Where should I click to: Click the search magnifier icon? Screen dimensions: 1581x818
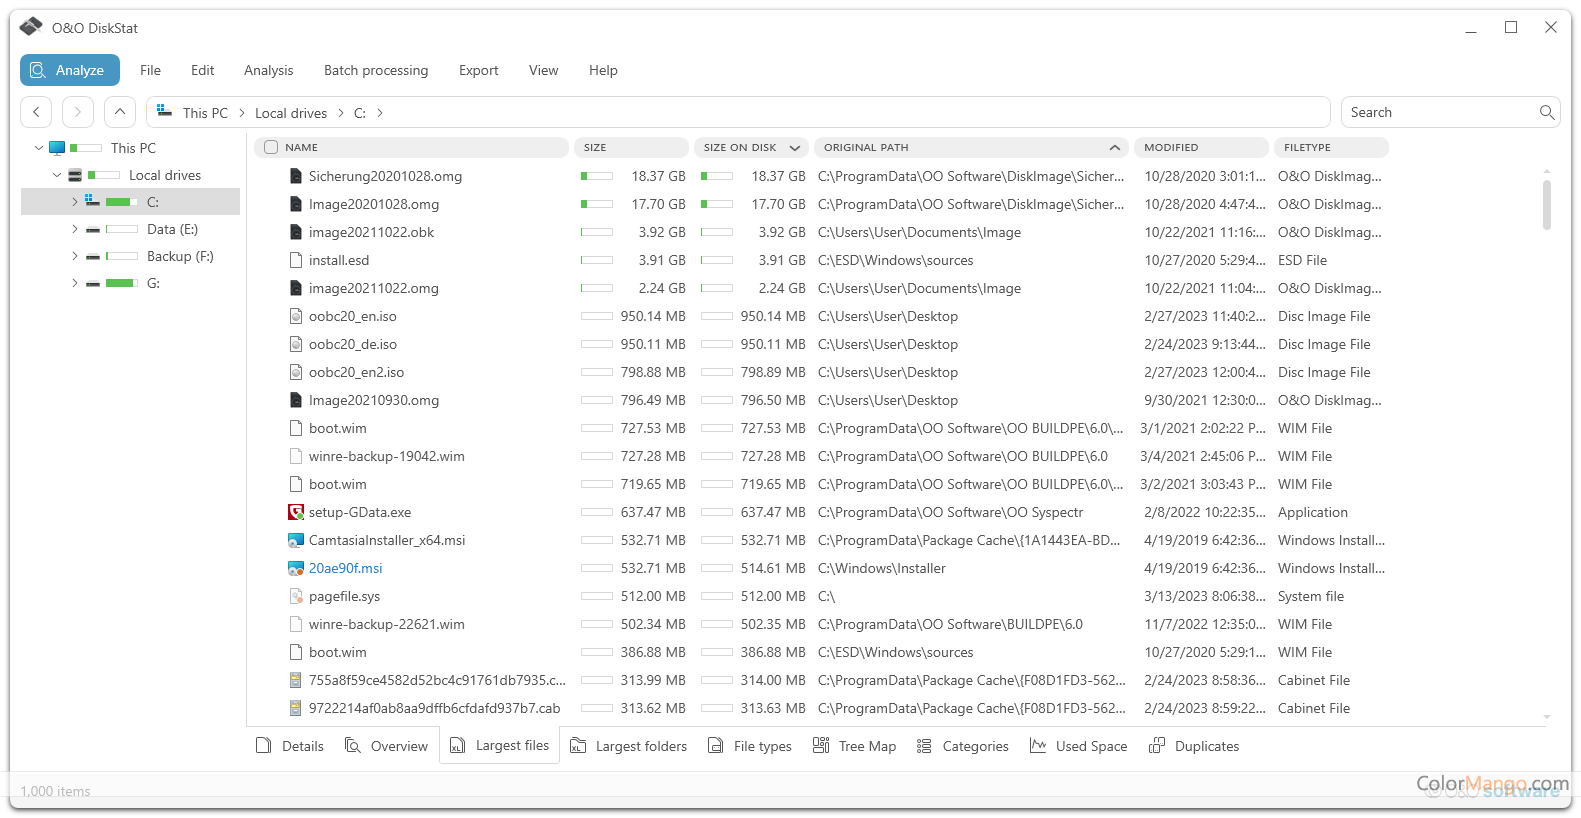tap(1546, 112)
